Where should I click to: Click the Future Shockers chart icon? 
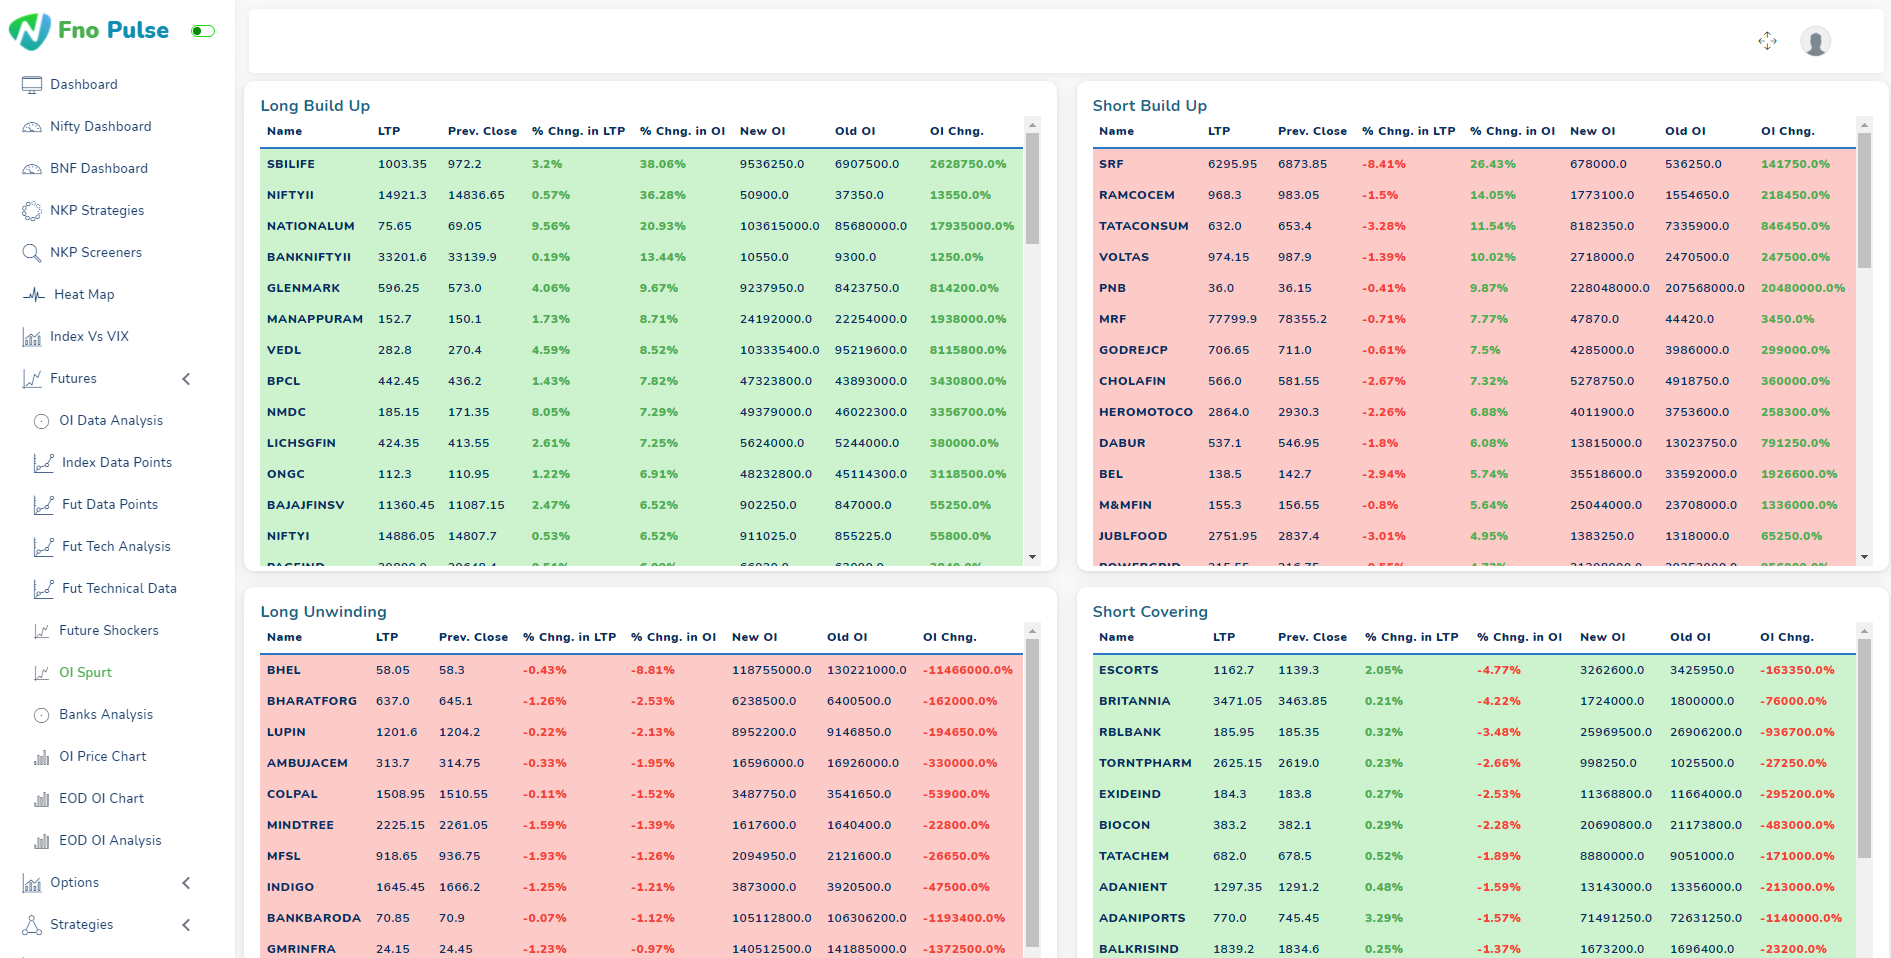[x=42, y=631]
